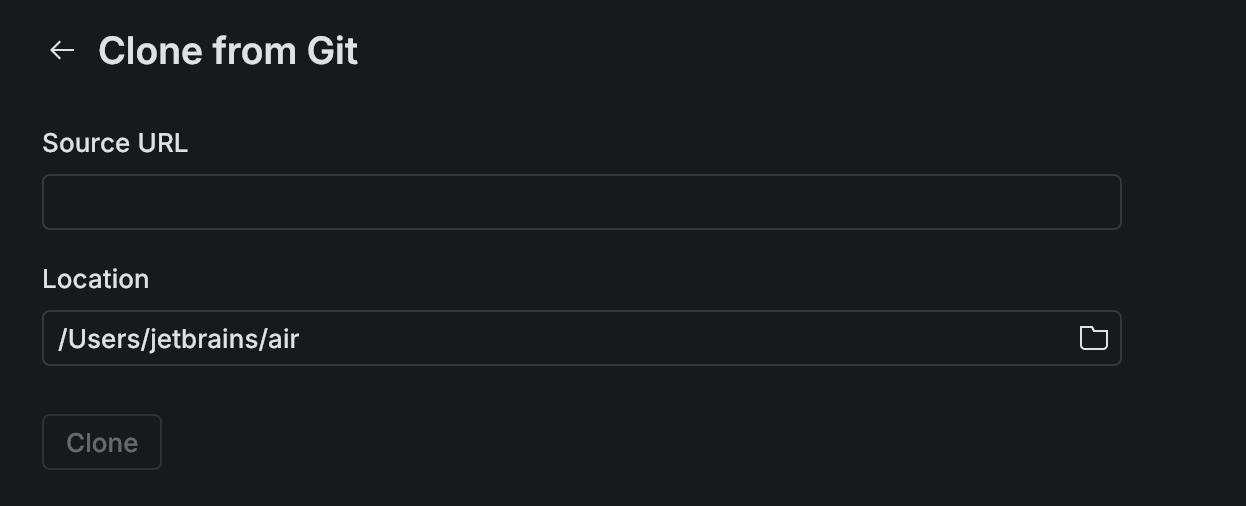The image size is (1246, 506).
Task: Click the "Source URL" label
Action: tap(115, 143)
